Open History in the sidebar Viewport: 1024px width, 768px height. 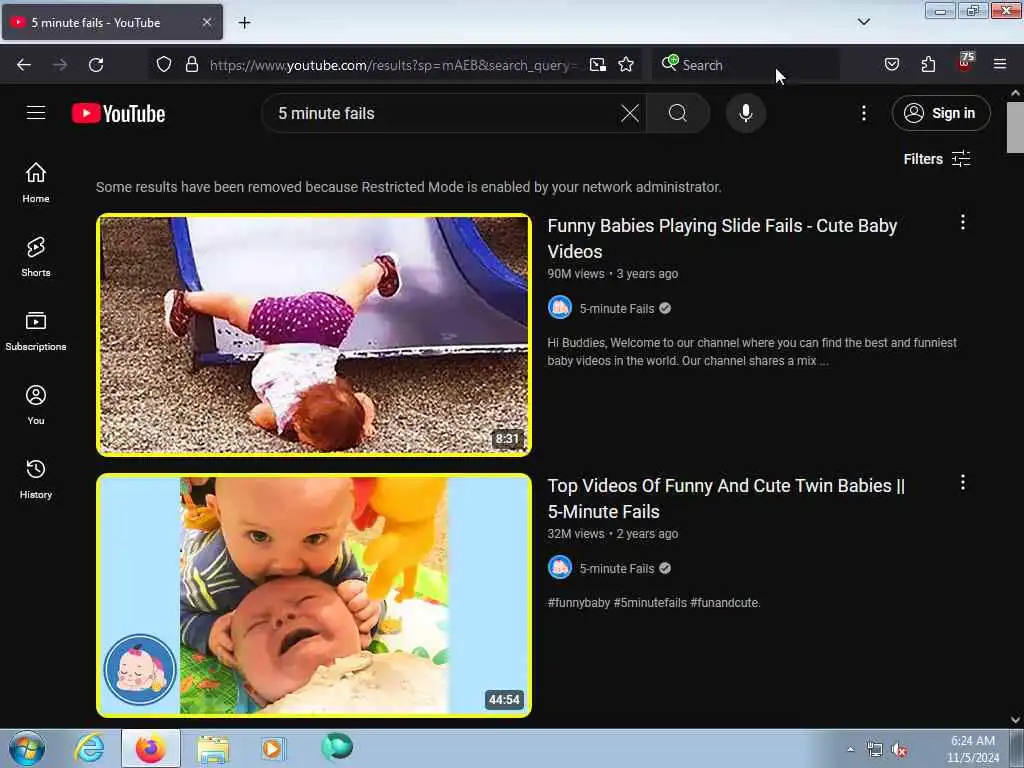pos(36,479)
